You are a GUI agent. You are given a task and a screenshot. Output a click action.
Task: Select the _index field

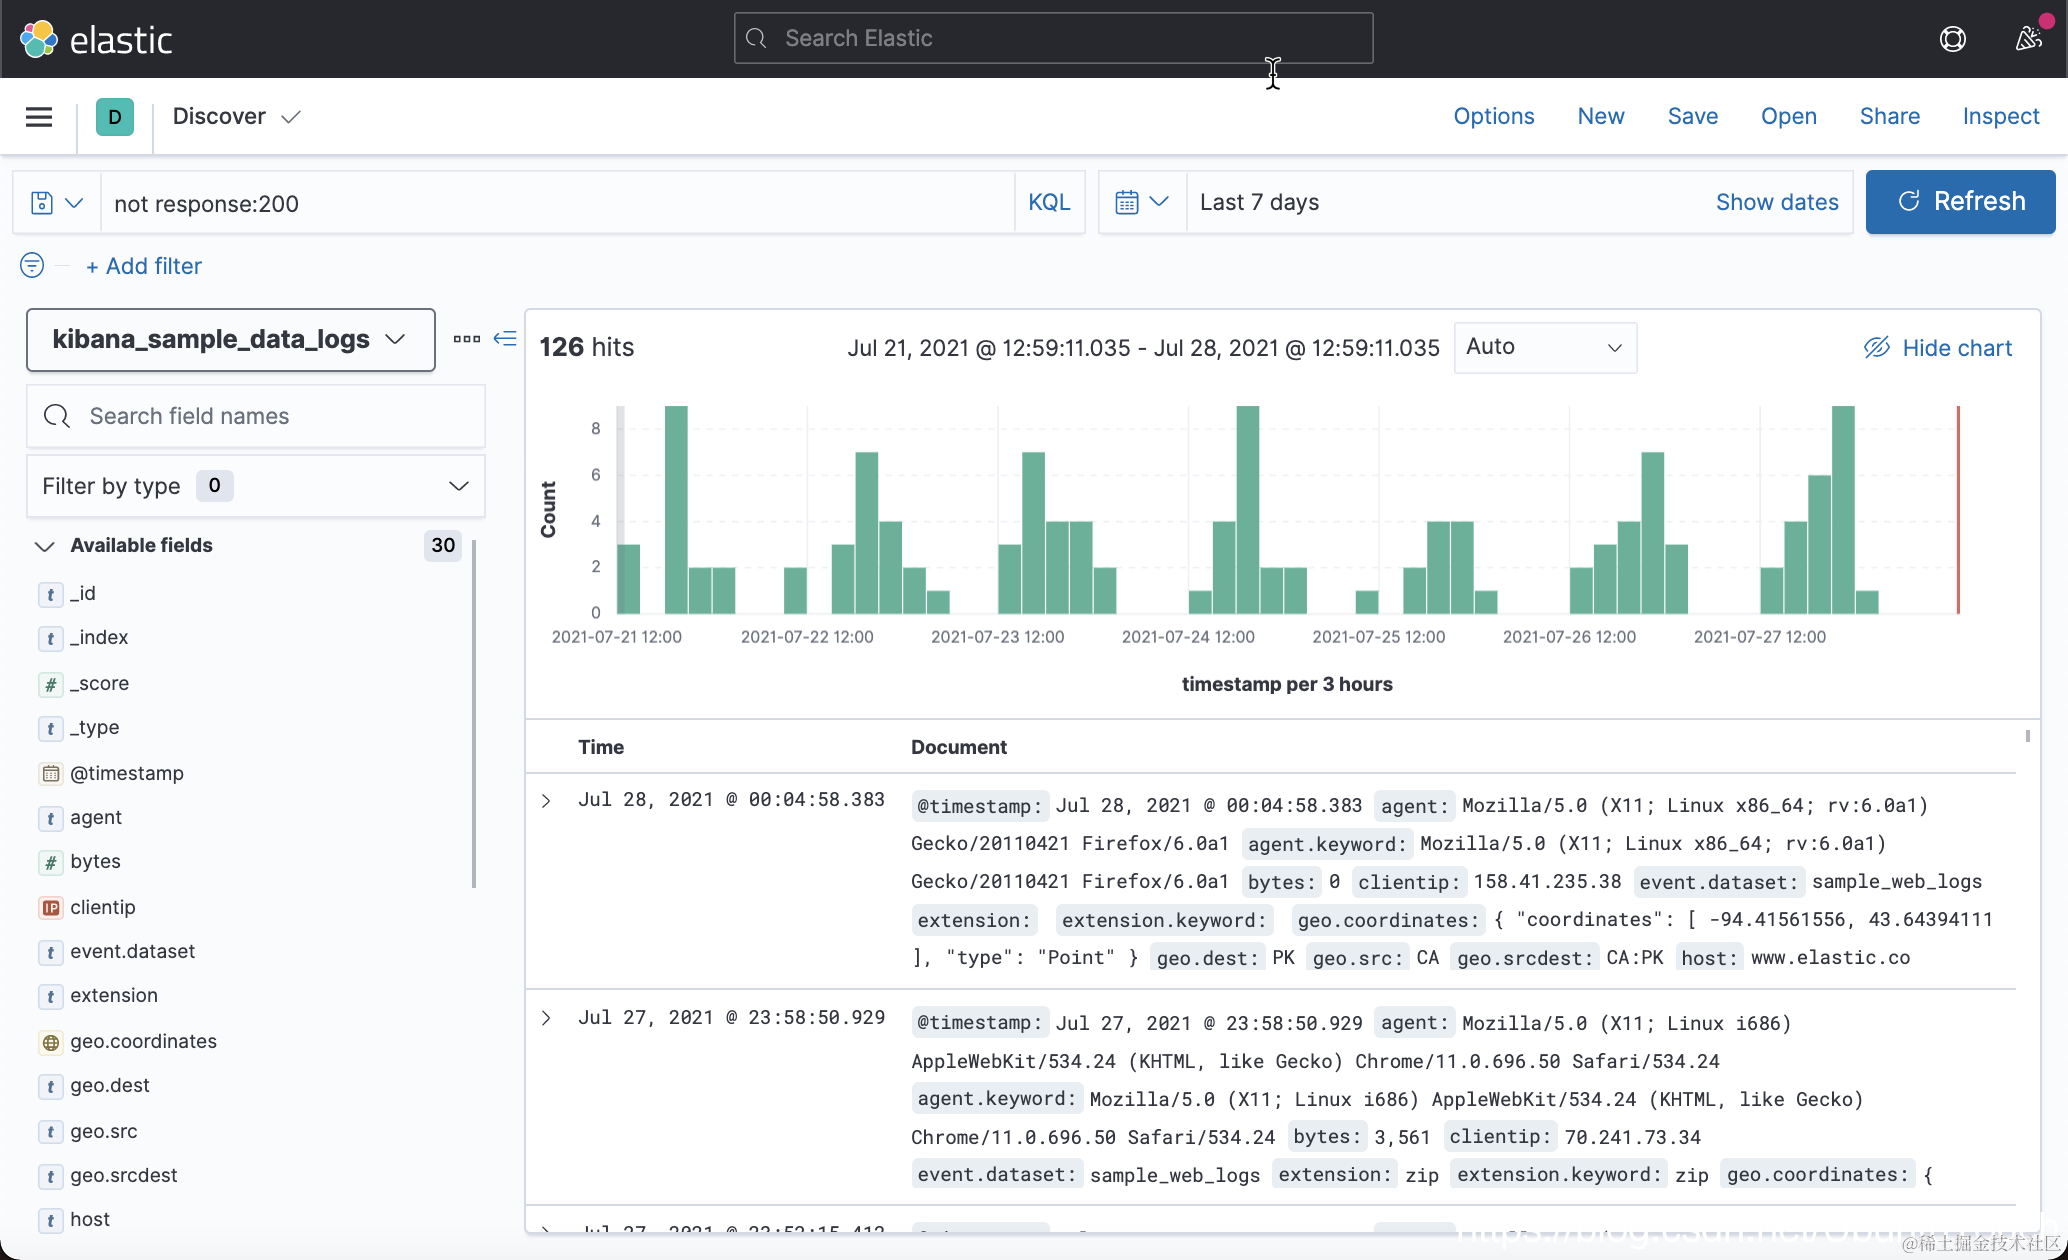pos(99,638)
